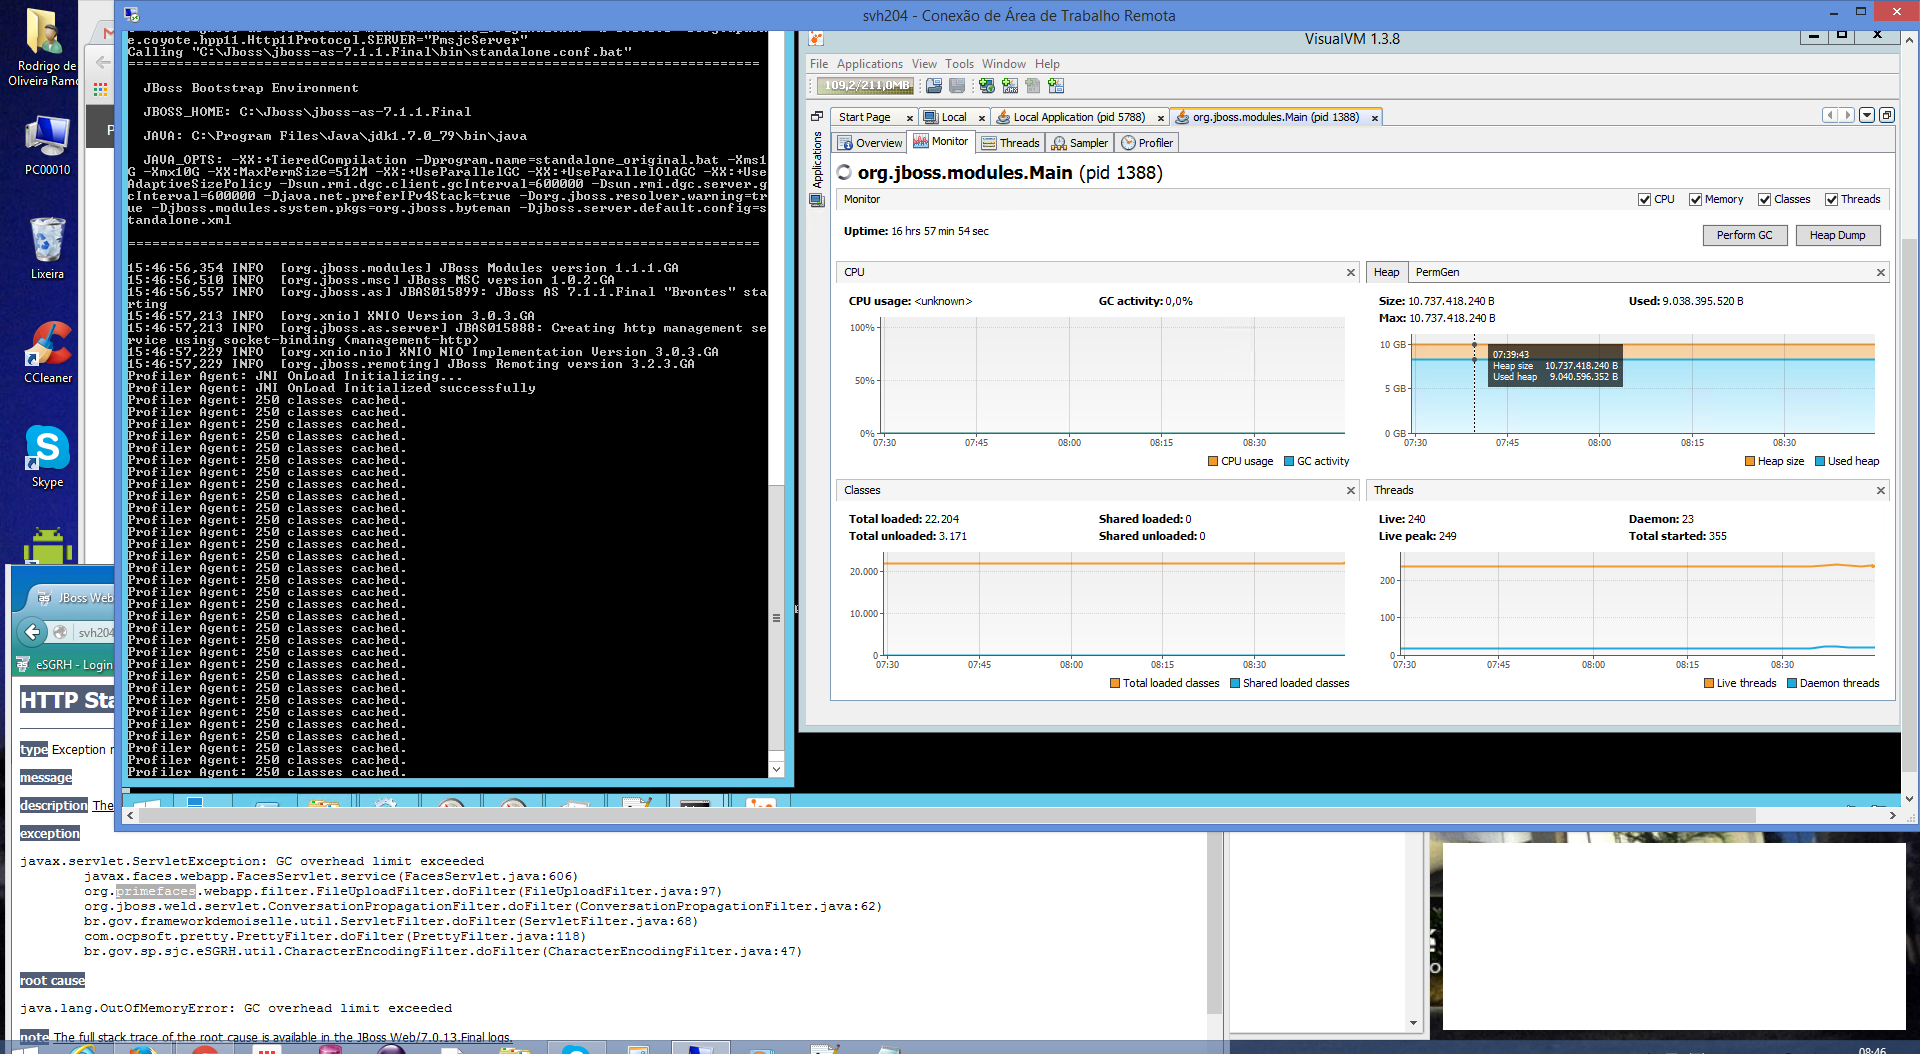Uncheck the Memory monitor checkbox
Viewport: 1920px width, 1054px height.
pyautogui.click(x=1695, y=199)
